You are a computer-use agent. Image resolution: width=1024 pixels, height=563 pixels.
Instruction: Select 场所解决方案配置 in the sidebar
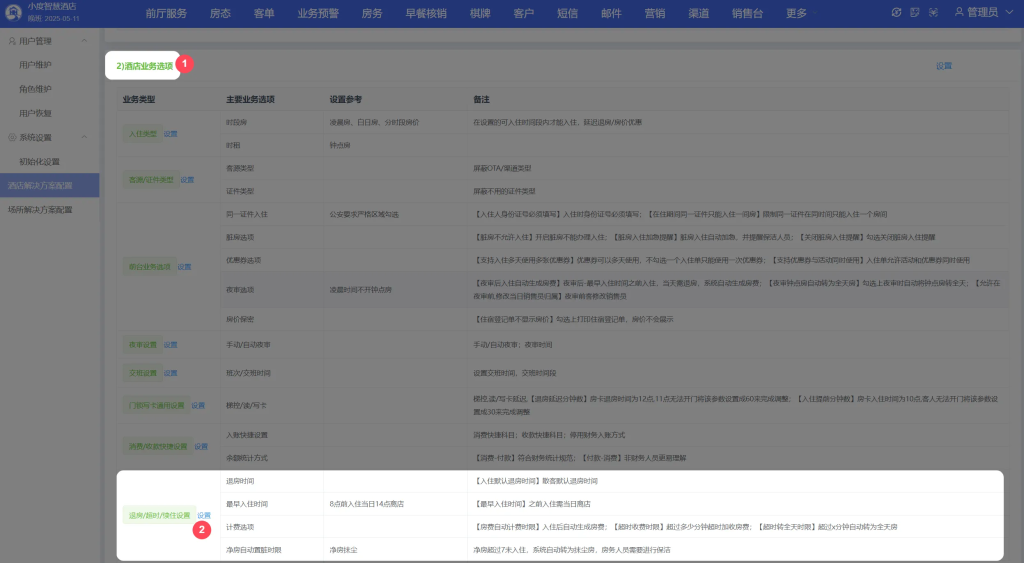coord(40,210)
